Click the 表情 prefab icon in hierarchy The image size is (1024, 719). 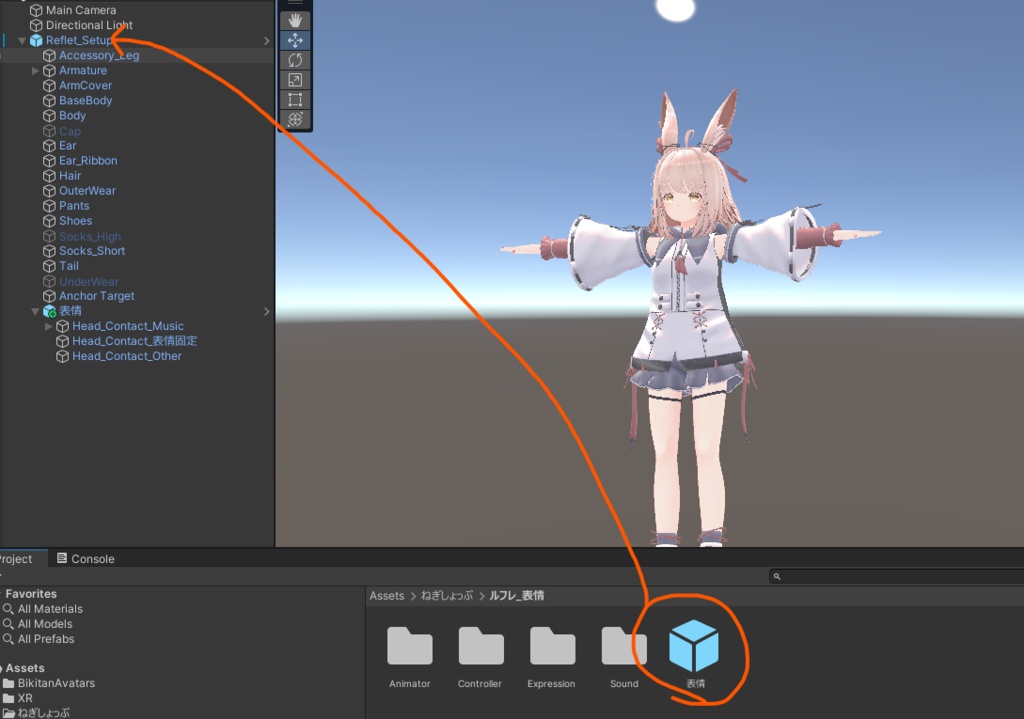pyautogui.click(x=50, y=312)
